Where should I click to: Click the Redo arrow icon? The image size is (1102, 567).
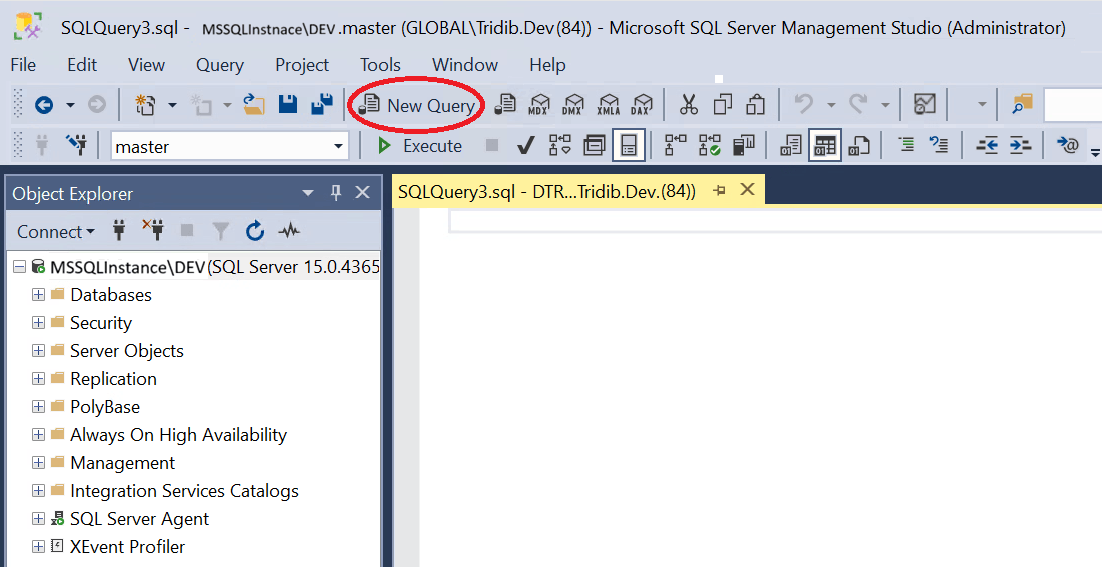[858, 105]
